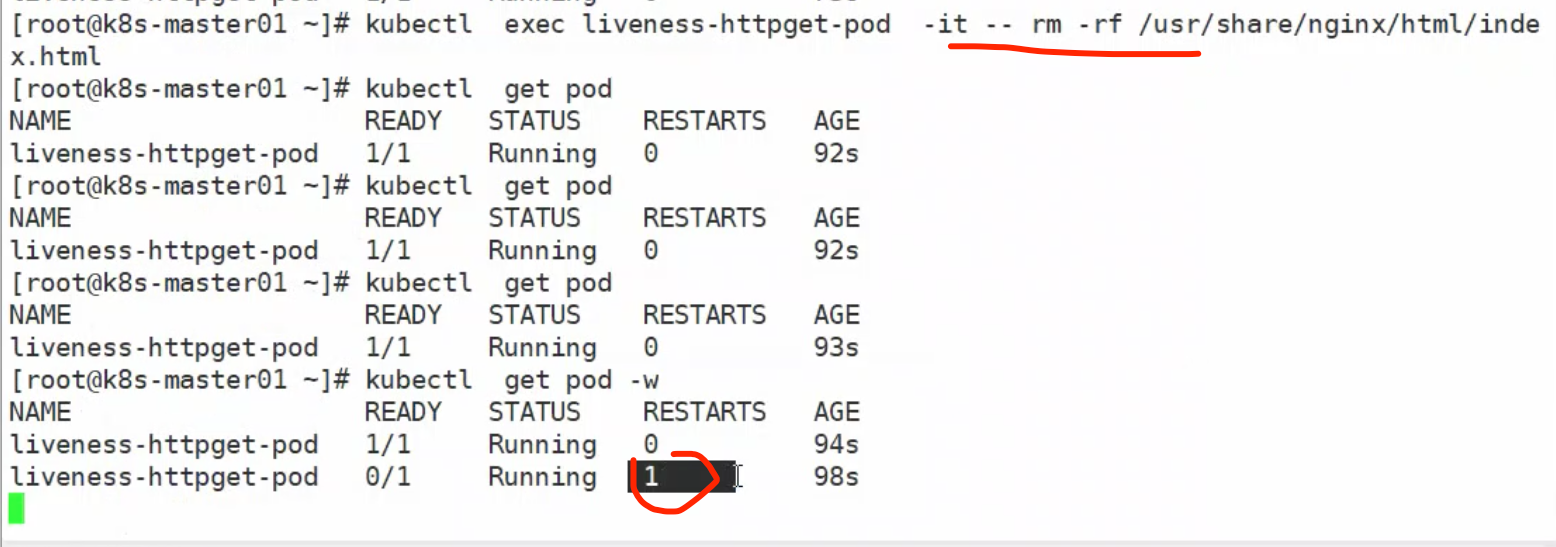Click the wrapped "x.html" text

click(x=55, y=56)
